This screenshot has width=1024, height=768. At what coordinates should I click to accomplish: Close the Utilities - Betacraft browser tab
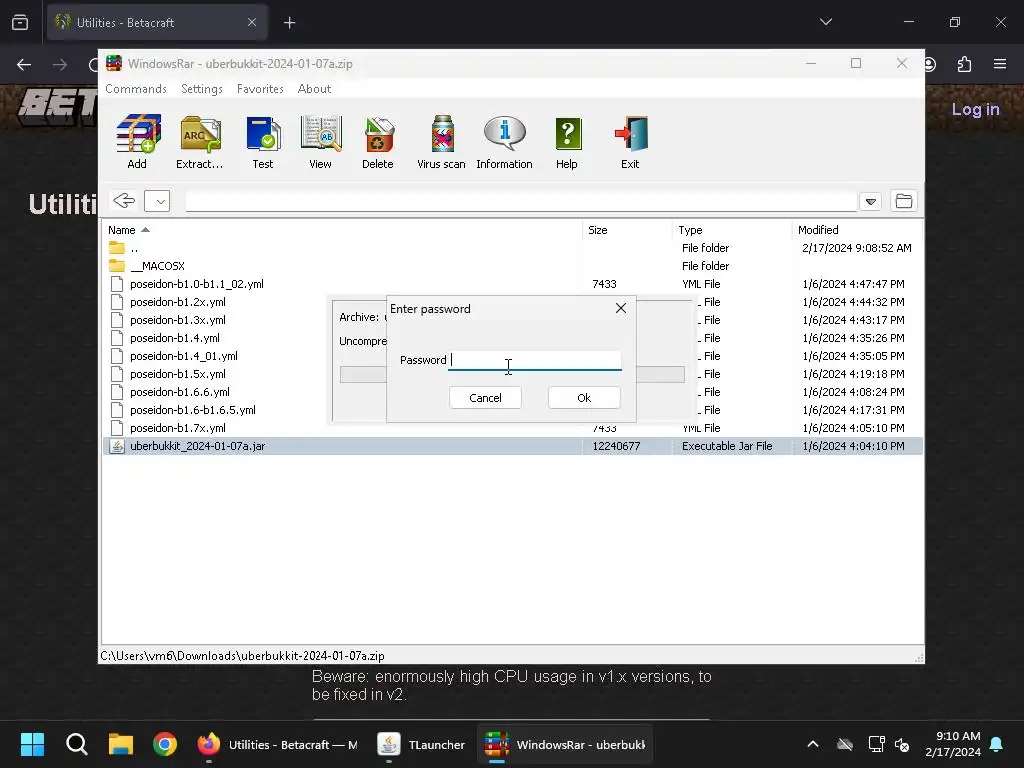[252, 22]
